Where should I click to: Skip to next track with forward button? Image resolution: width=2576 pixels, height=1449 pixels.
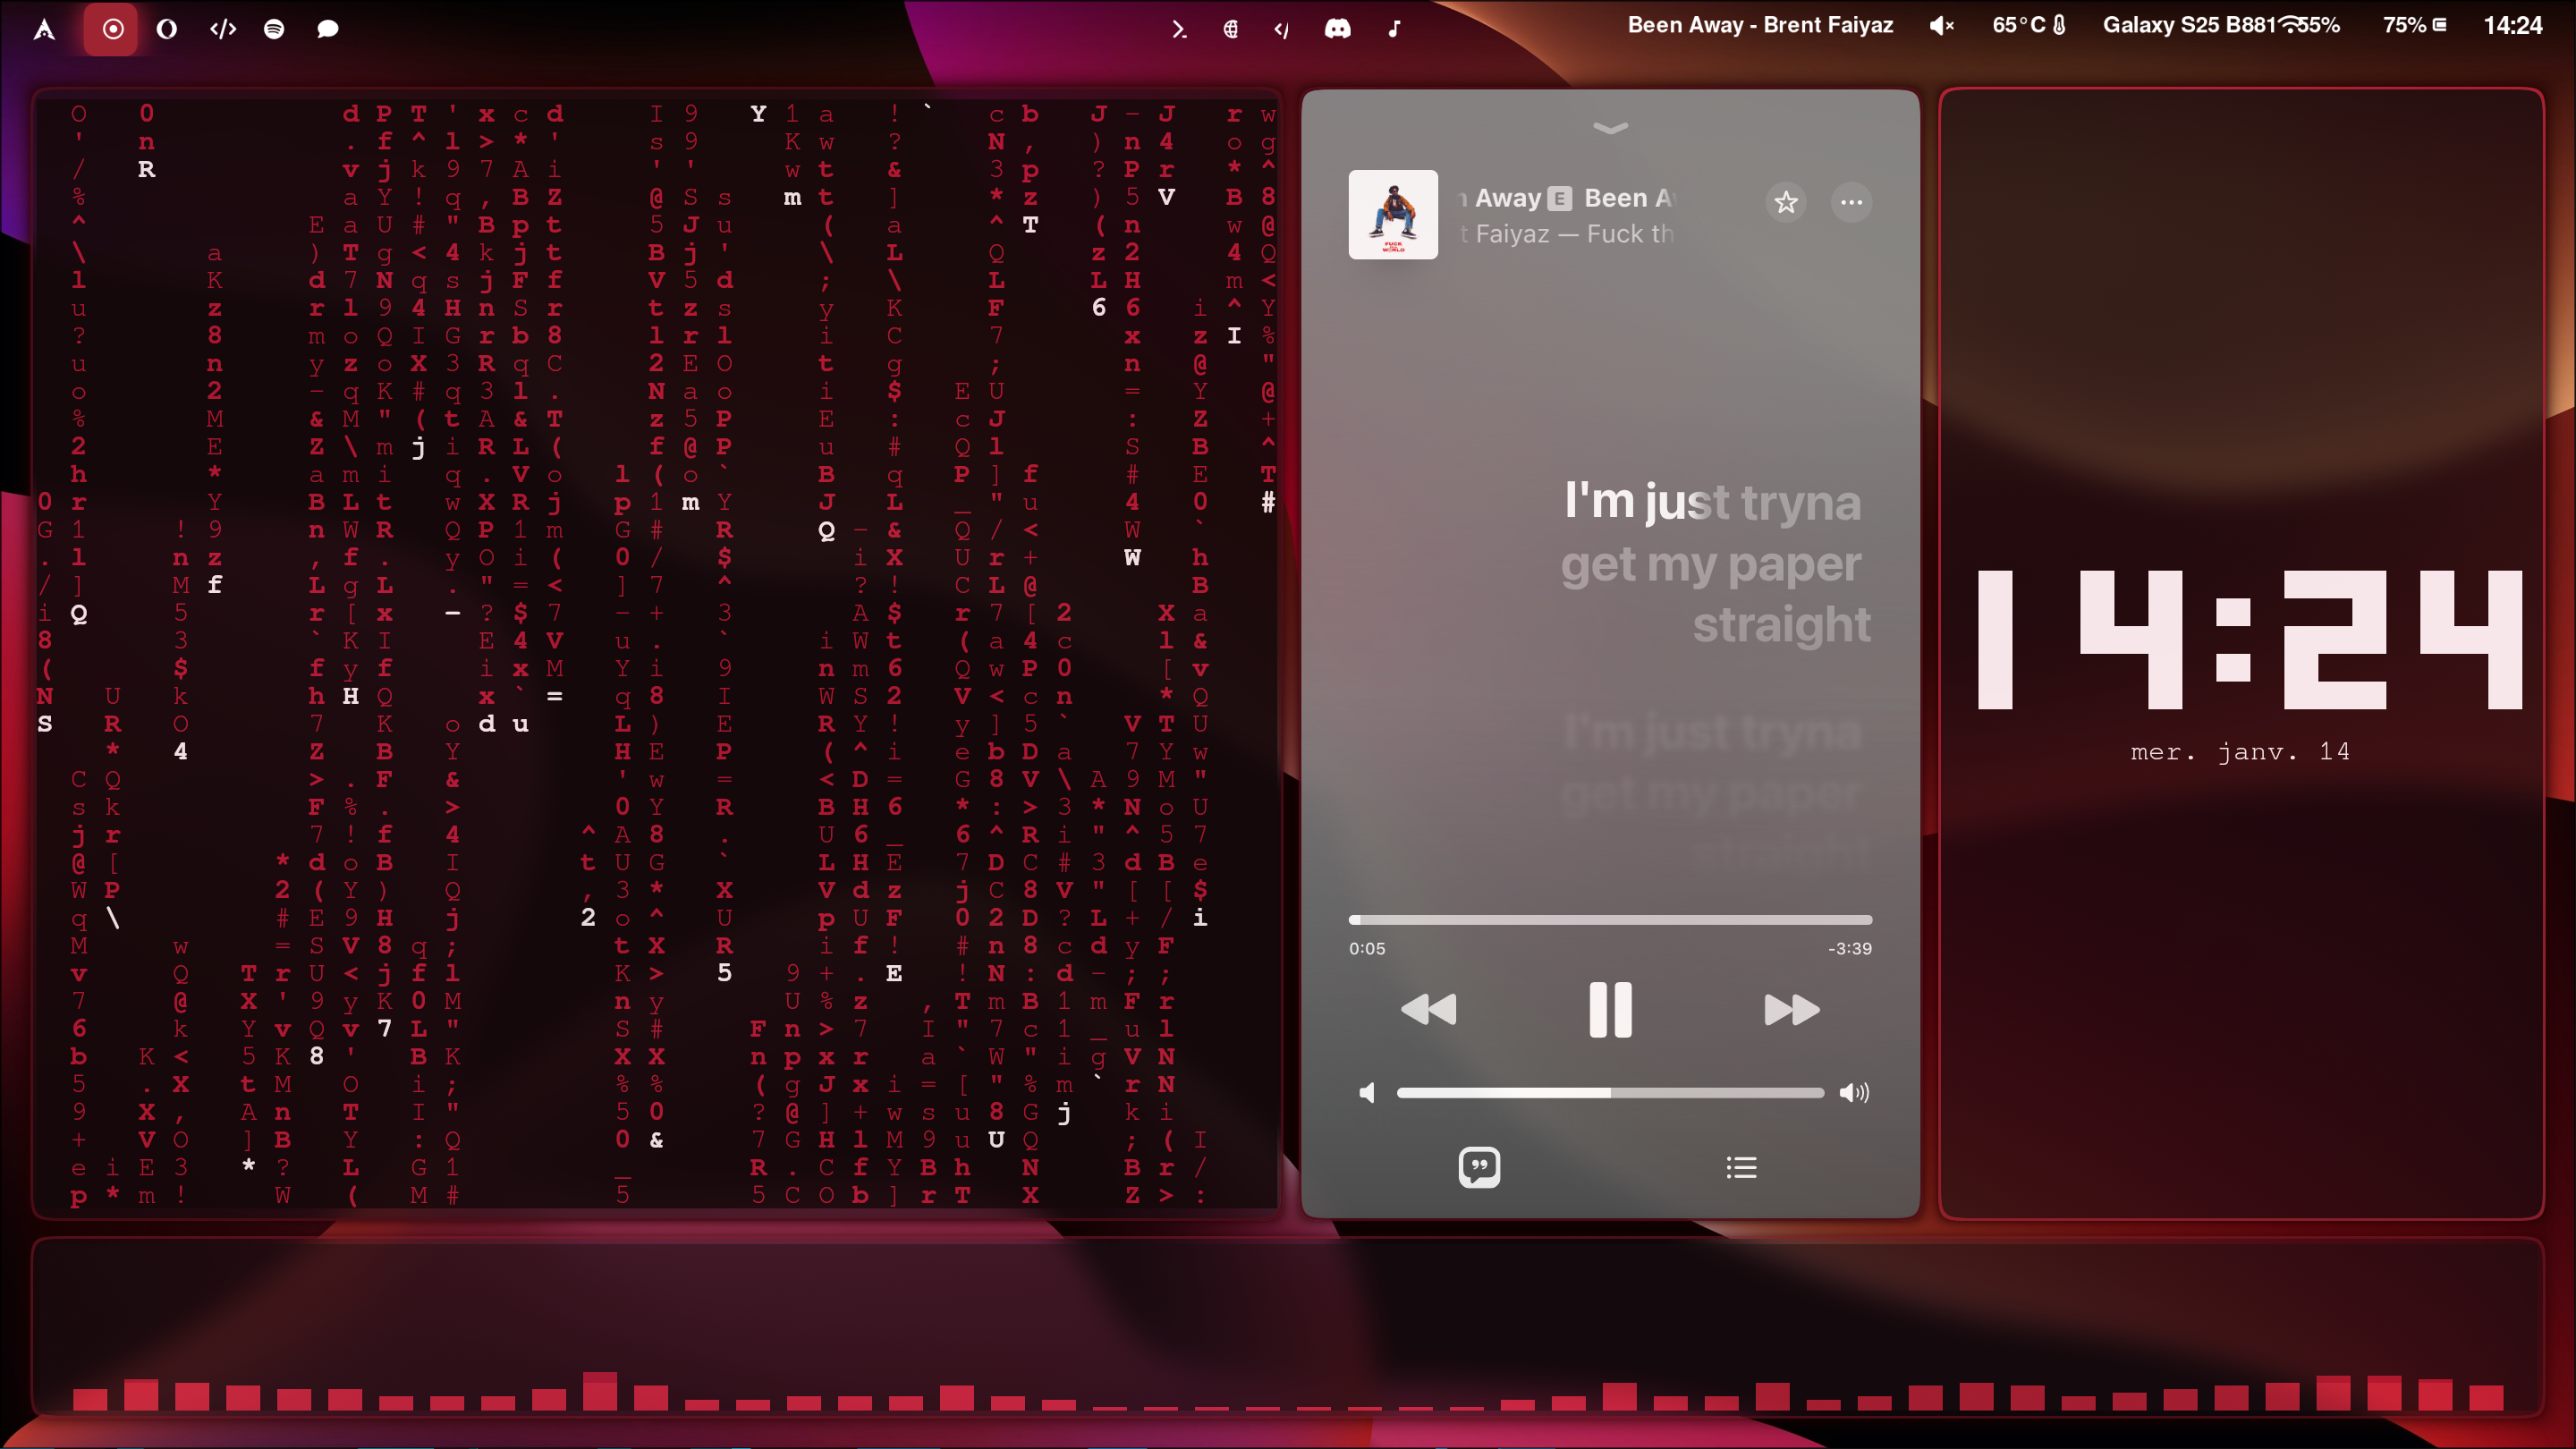1791,1009
